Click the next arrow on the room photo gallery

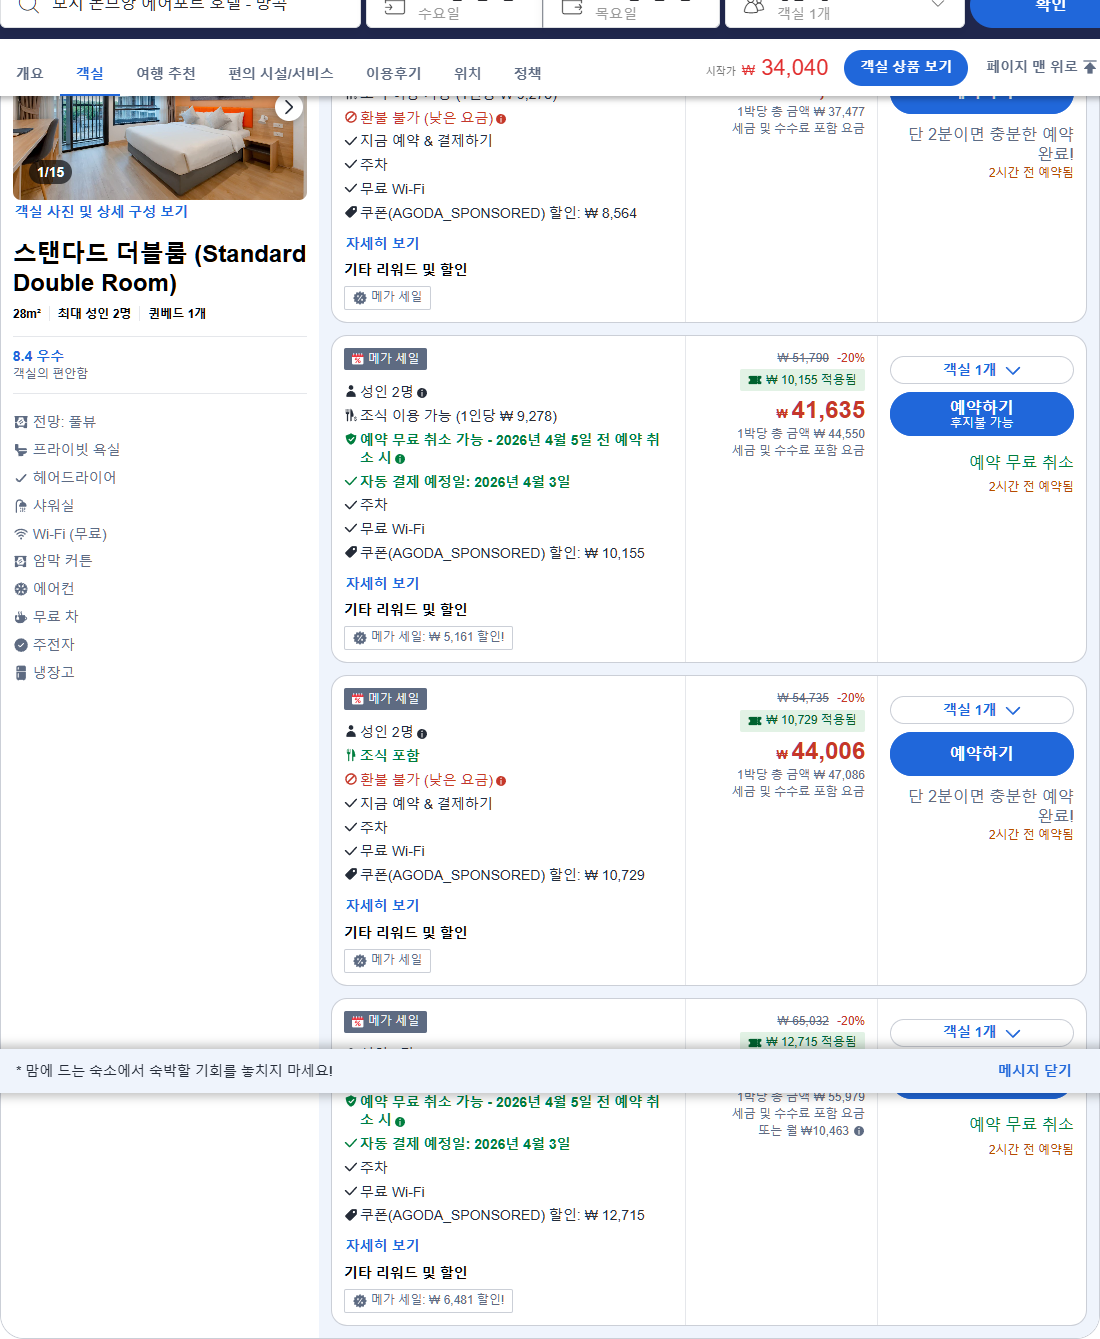[288, 107]
